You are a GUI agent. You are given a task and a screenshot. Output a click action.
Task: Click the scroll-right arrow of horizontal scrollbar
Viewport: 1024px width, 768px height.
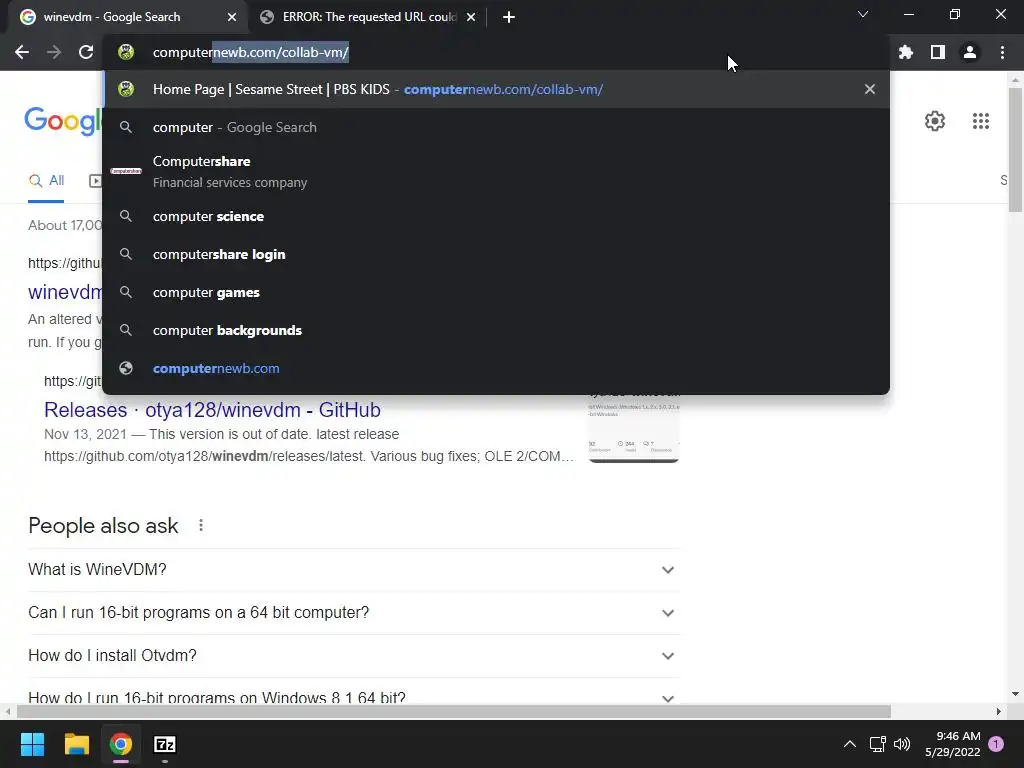(999, 711)
